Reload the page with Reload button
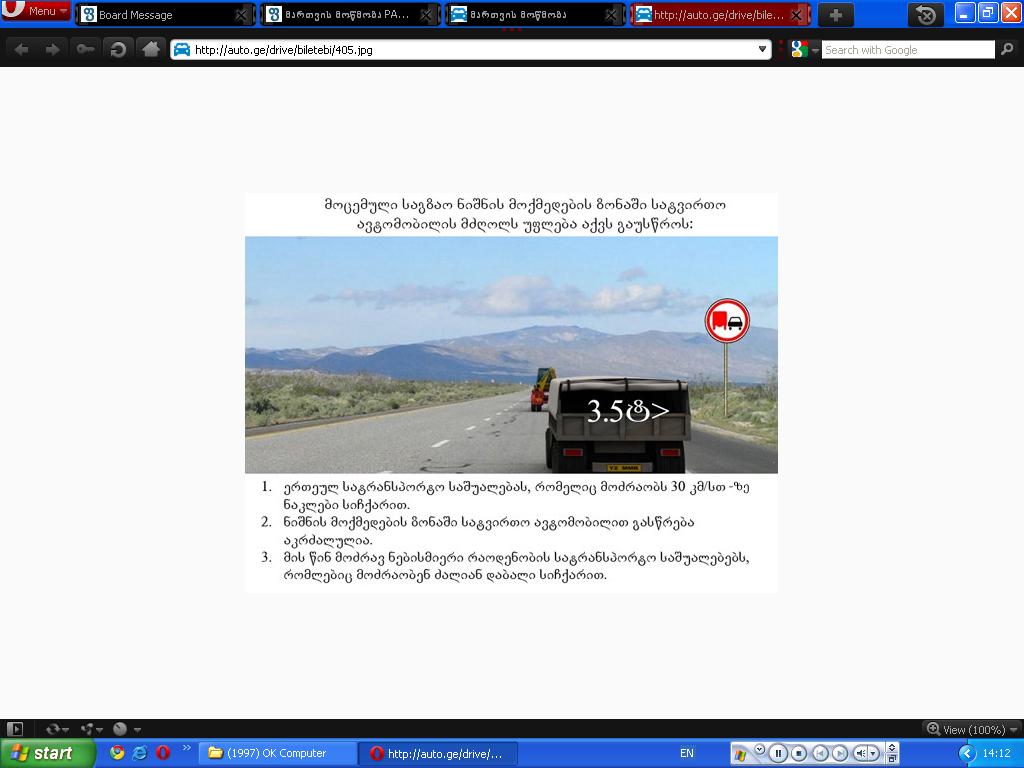Viewport: 1024px width, 768px height. tap(118, 50)
